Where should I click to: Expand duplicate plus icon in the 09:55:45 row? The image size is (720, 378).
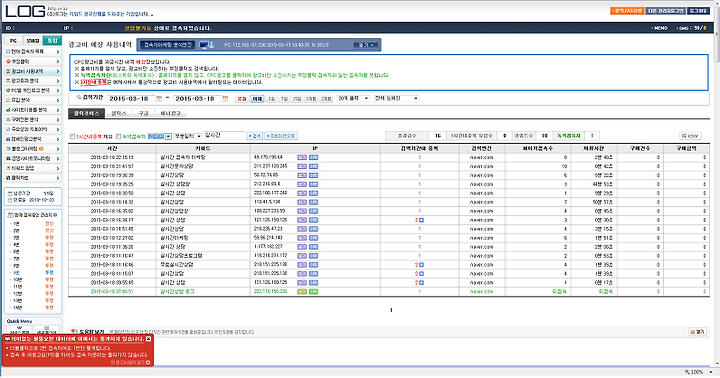pos(422,283)
